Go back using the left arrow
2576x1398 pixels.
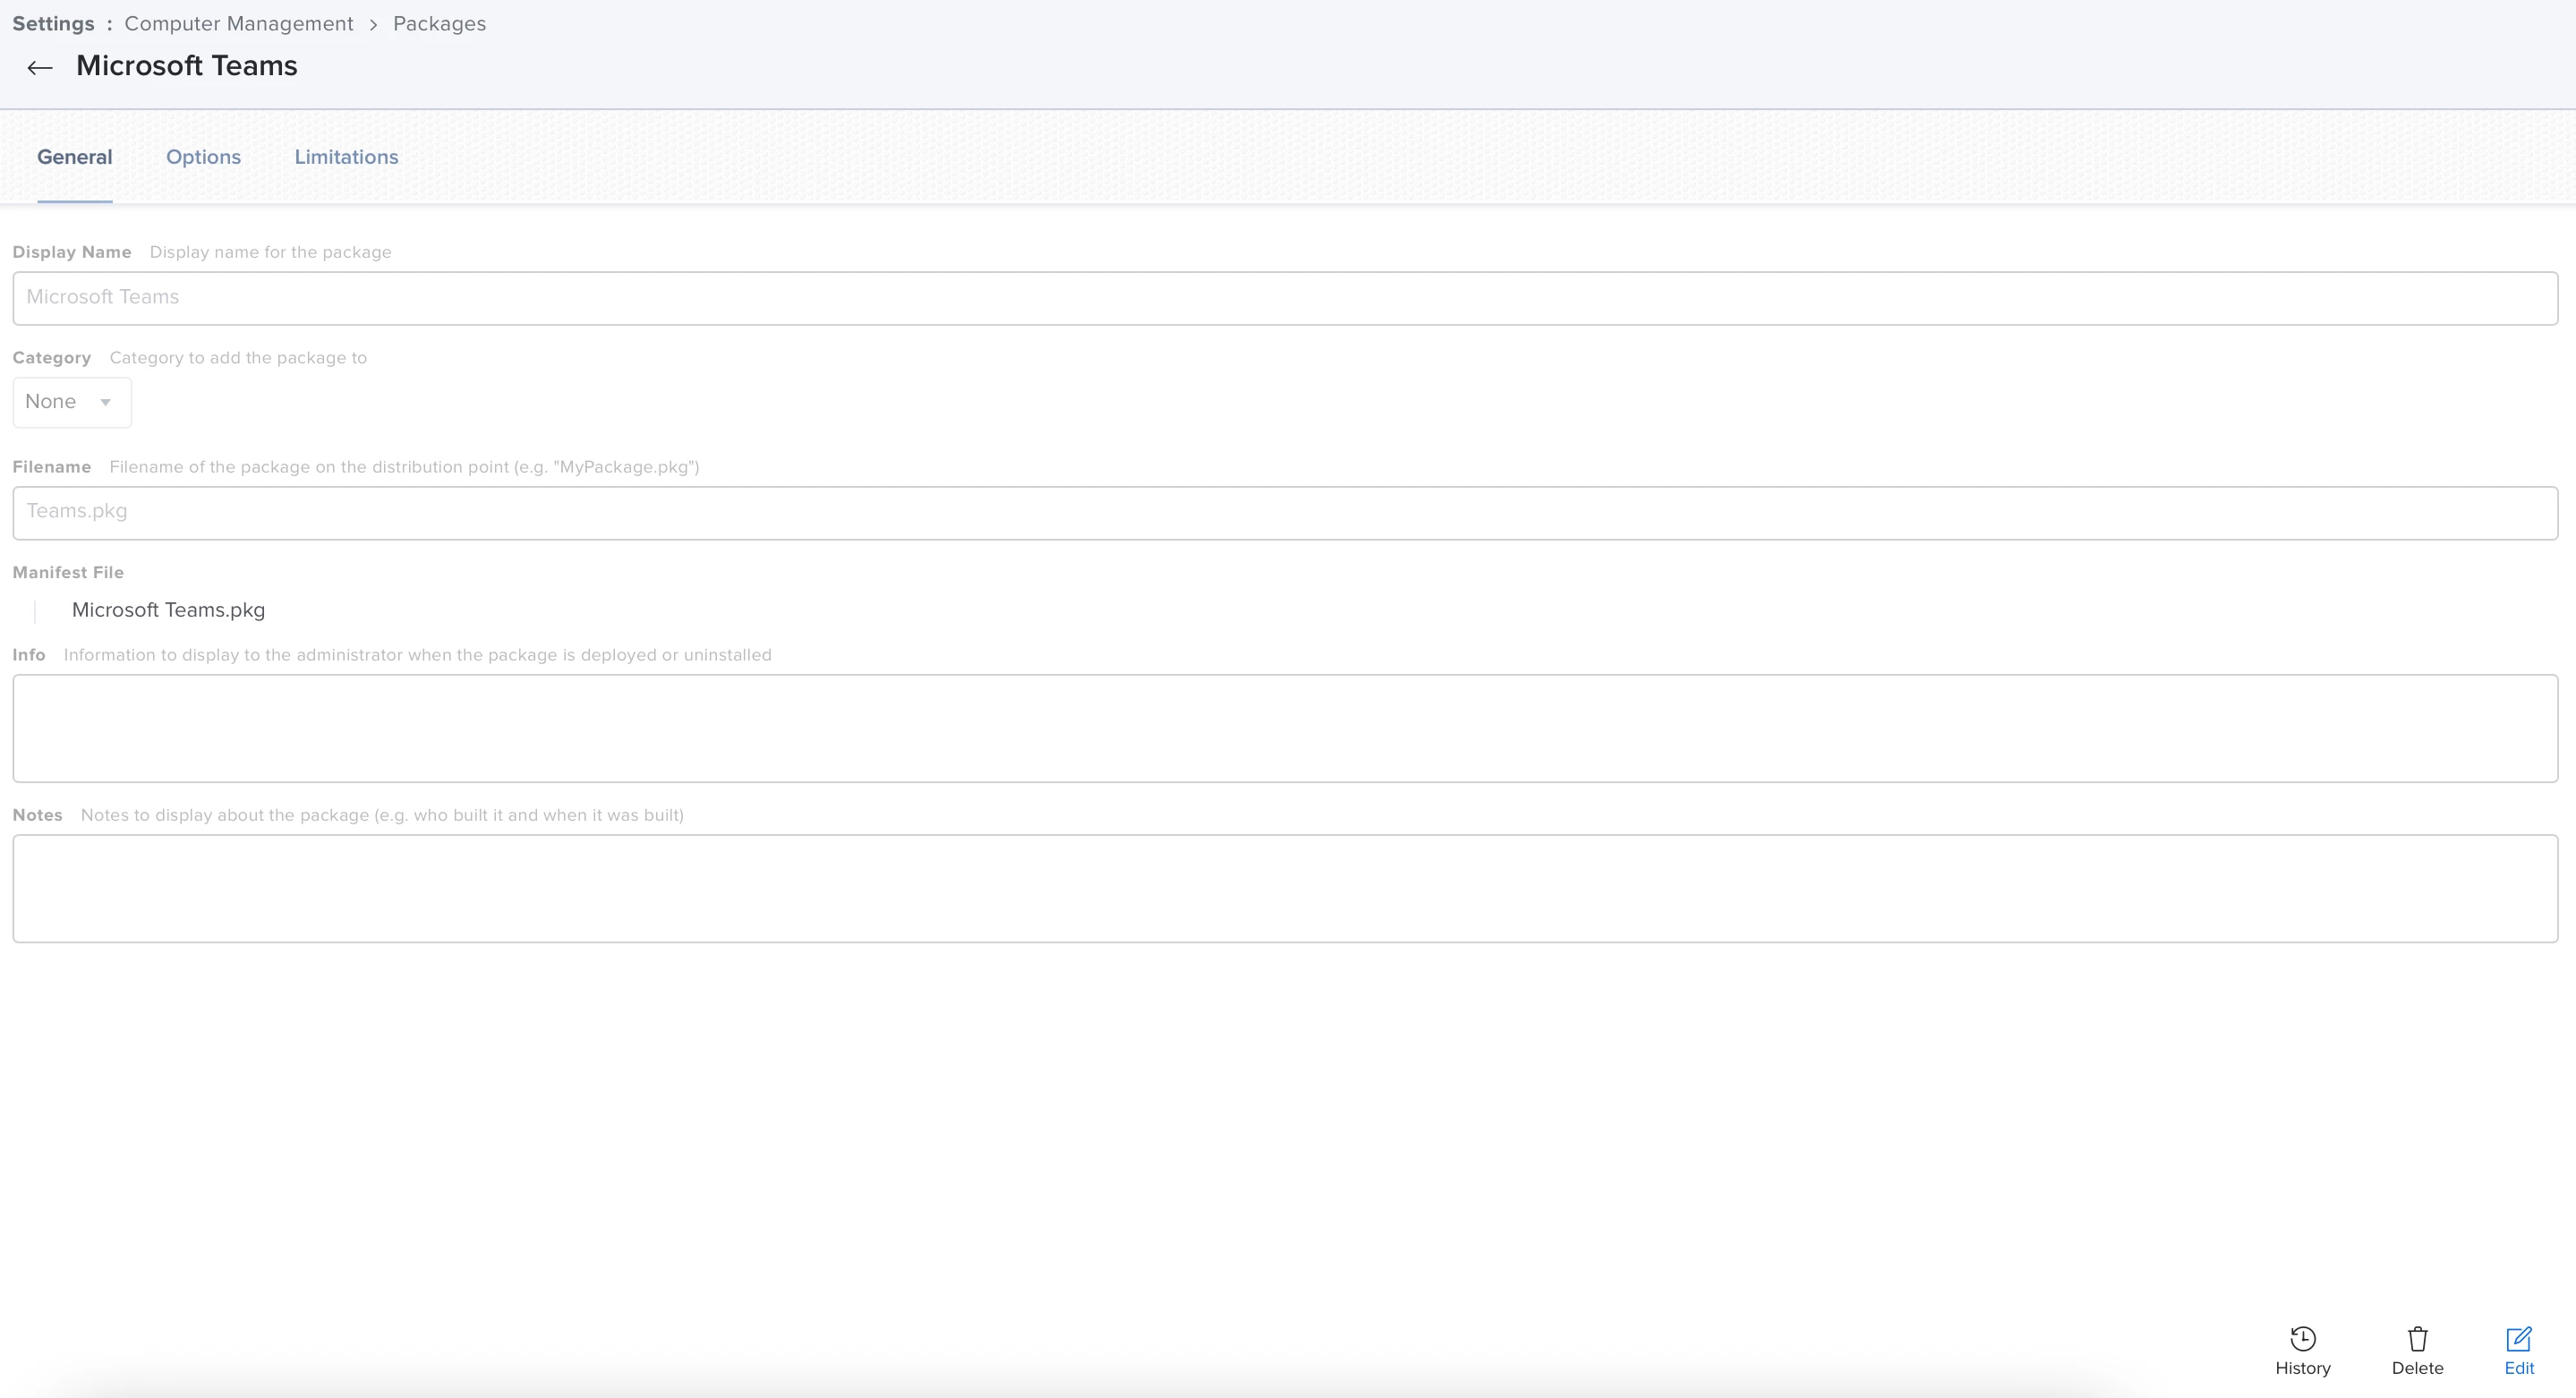point(40,68)
